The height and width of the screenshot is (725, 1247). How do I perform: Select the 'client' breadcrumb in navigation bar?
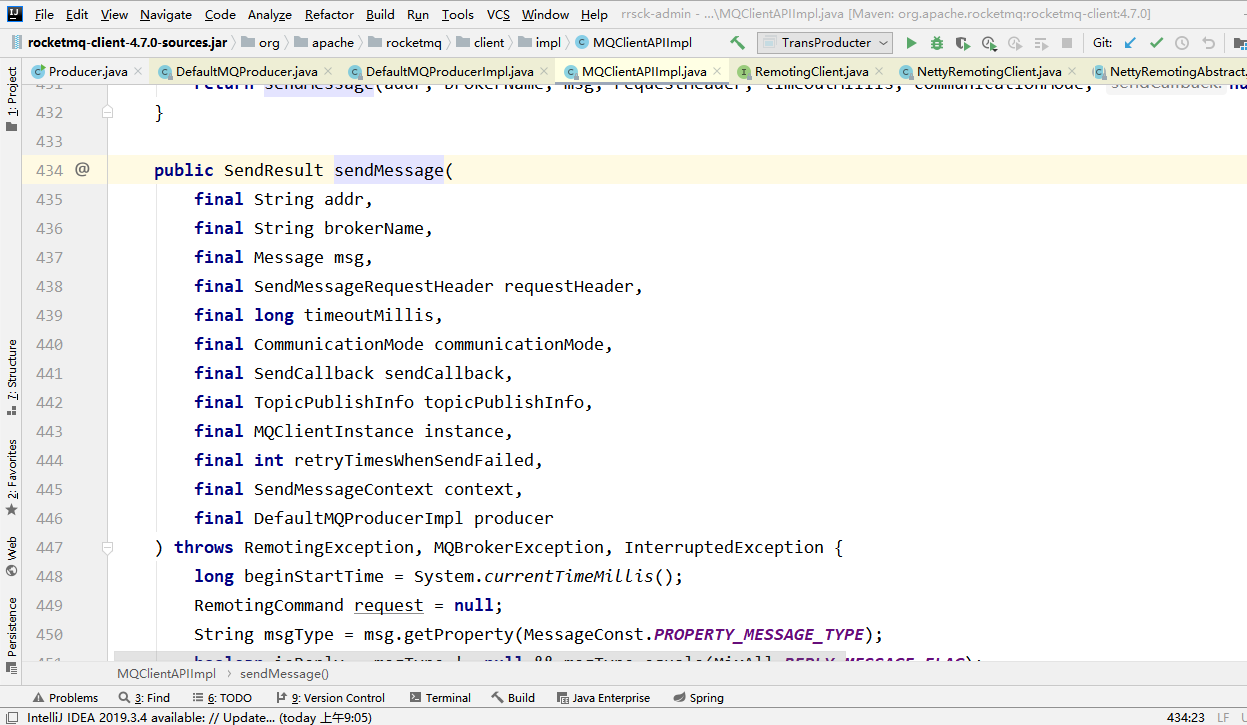(x=481, y=43)
